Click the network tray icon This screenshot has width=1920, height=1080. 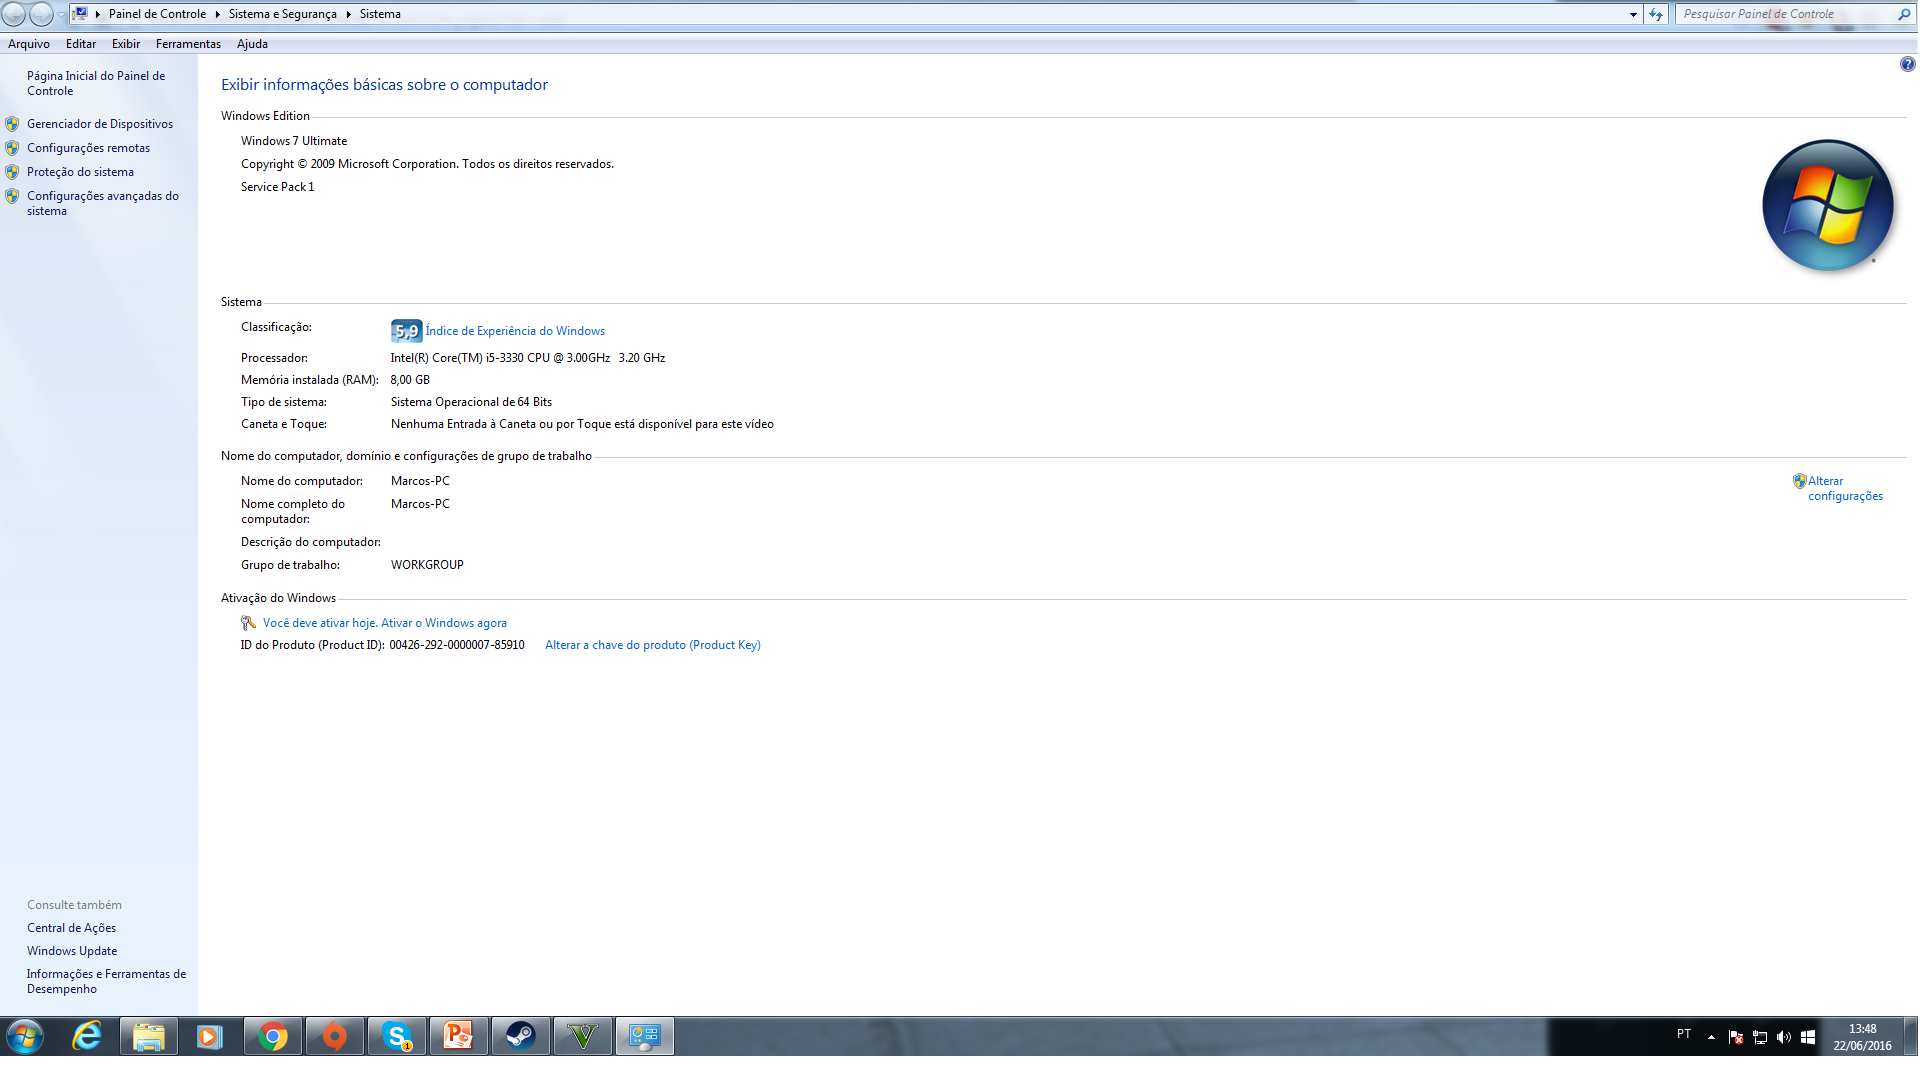pos(1760,1037)
